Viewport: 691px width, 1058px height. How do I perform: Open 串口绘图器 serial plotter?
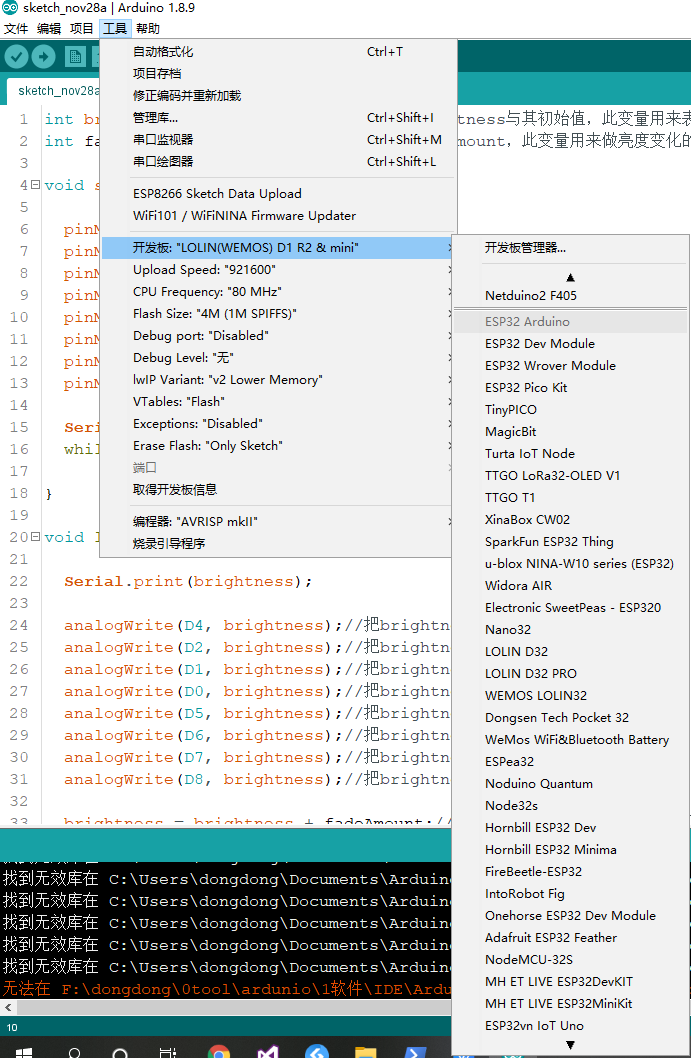(278, 162)
